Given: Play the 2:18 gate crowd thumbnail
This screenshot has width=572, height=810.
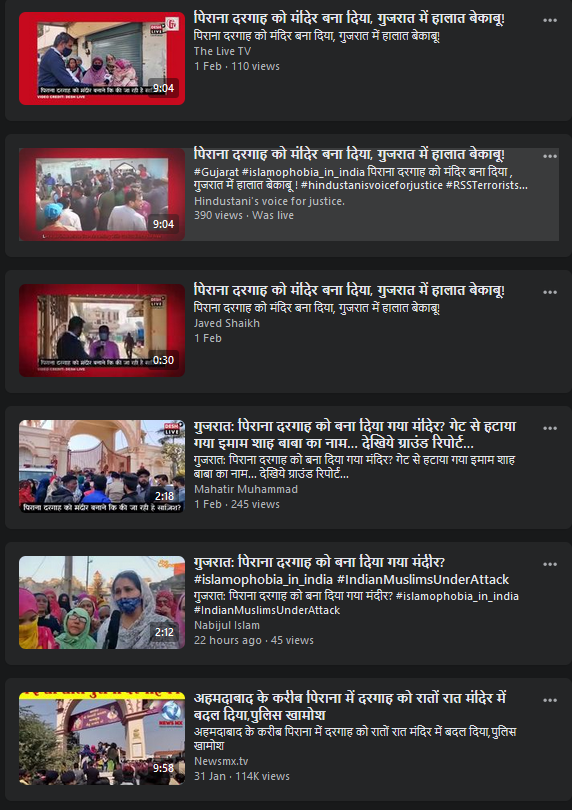Looking at the screenshot, I should tap(102, 466).
